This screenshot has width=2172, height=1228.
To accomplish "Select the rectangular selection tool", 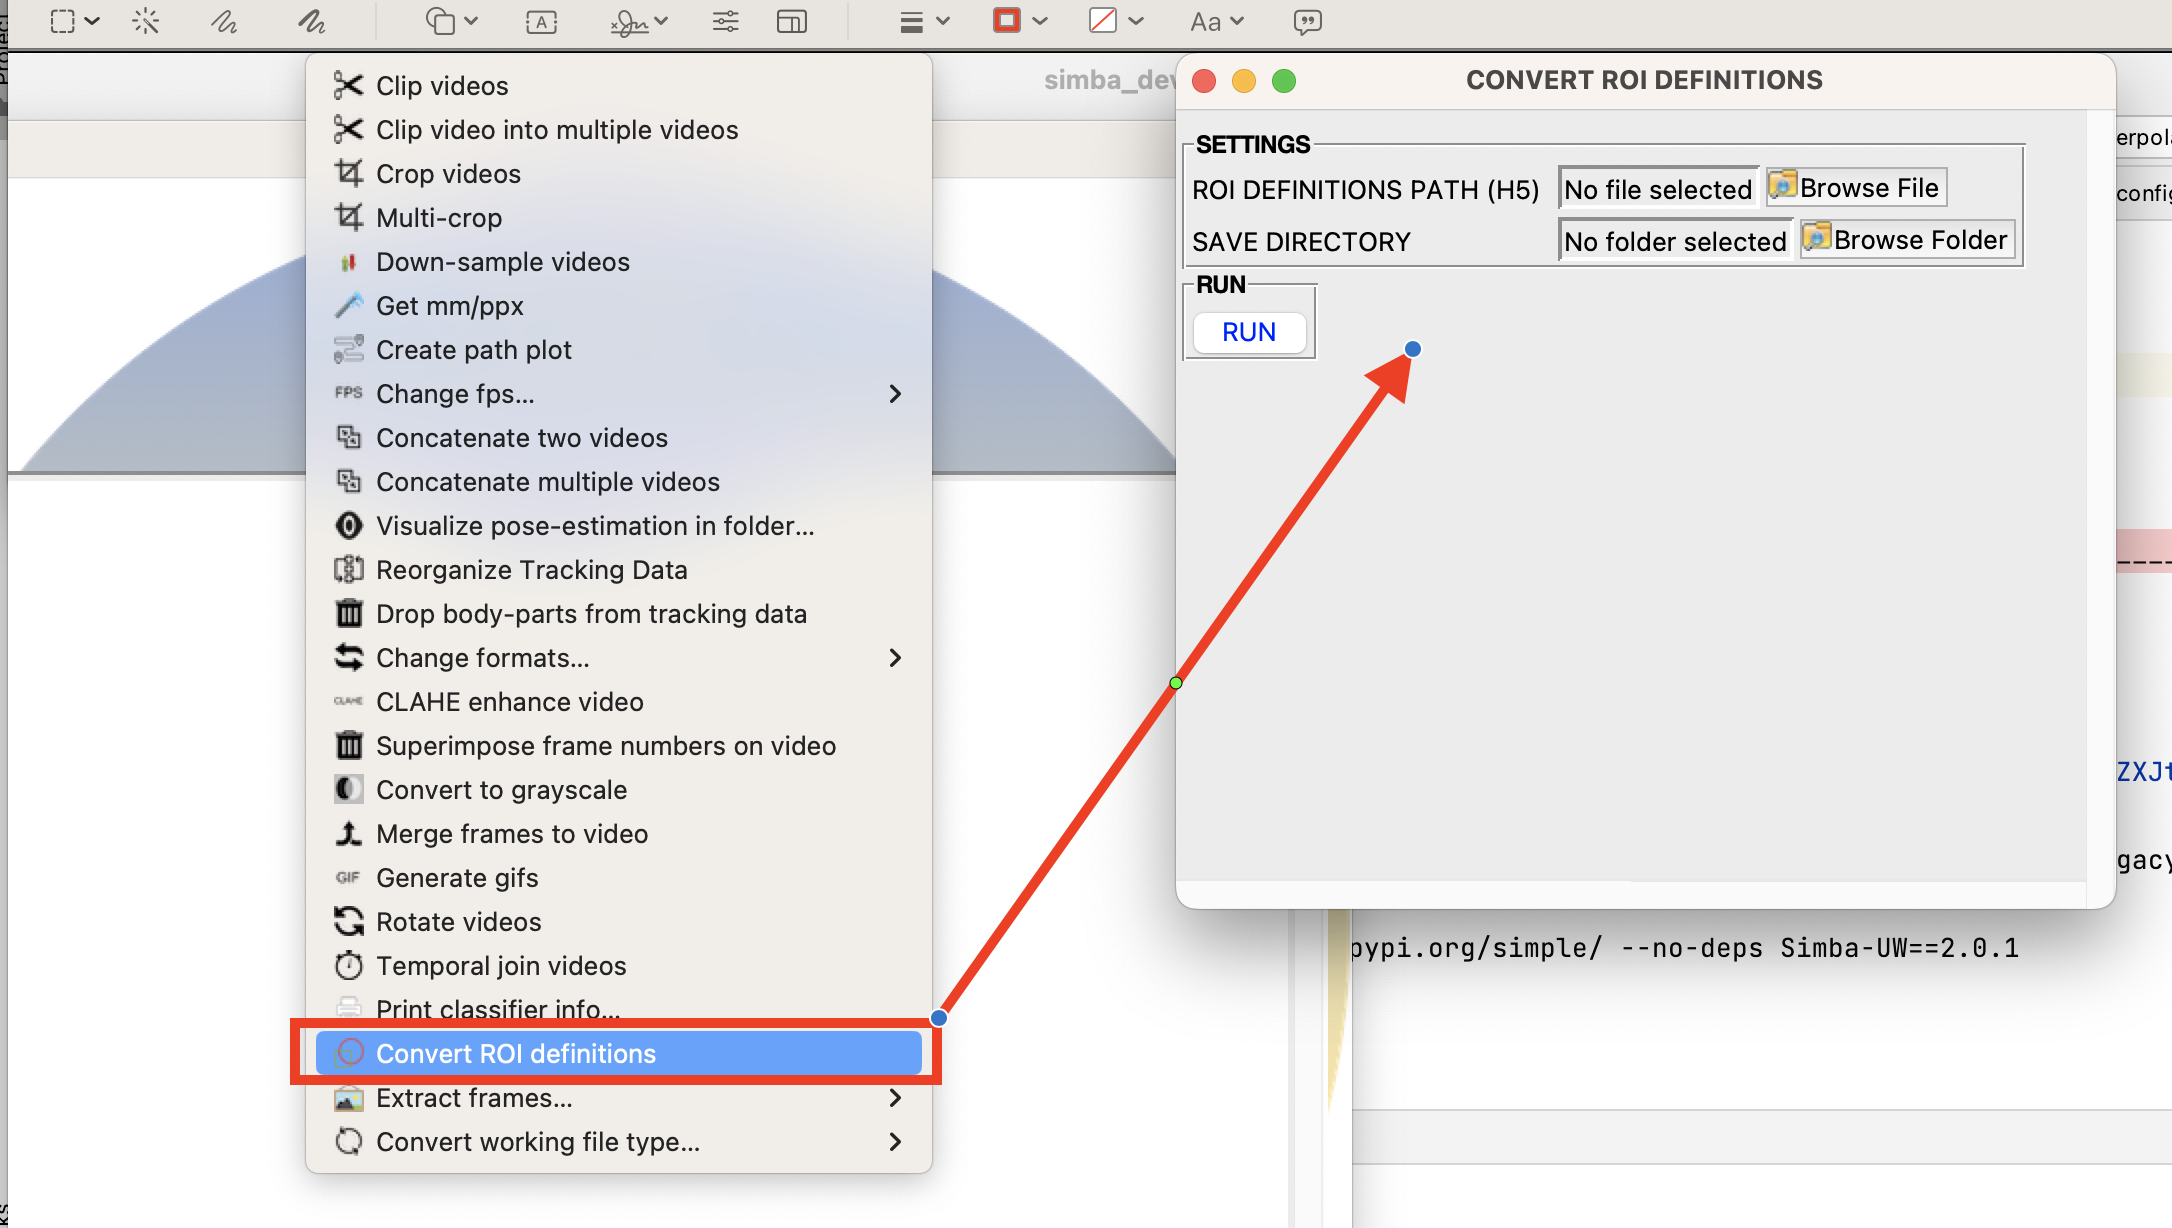I will pyautogui.click(x=60, y=21).
